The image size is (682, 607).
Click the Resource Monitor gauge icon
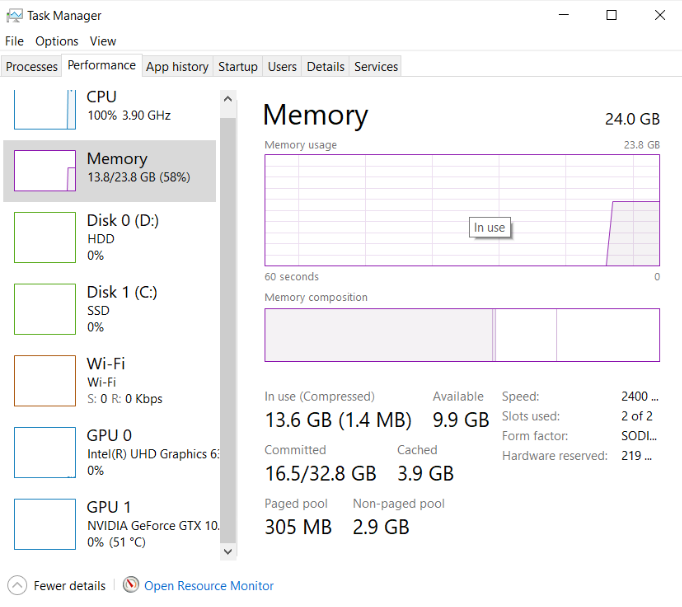click(130, 585)
